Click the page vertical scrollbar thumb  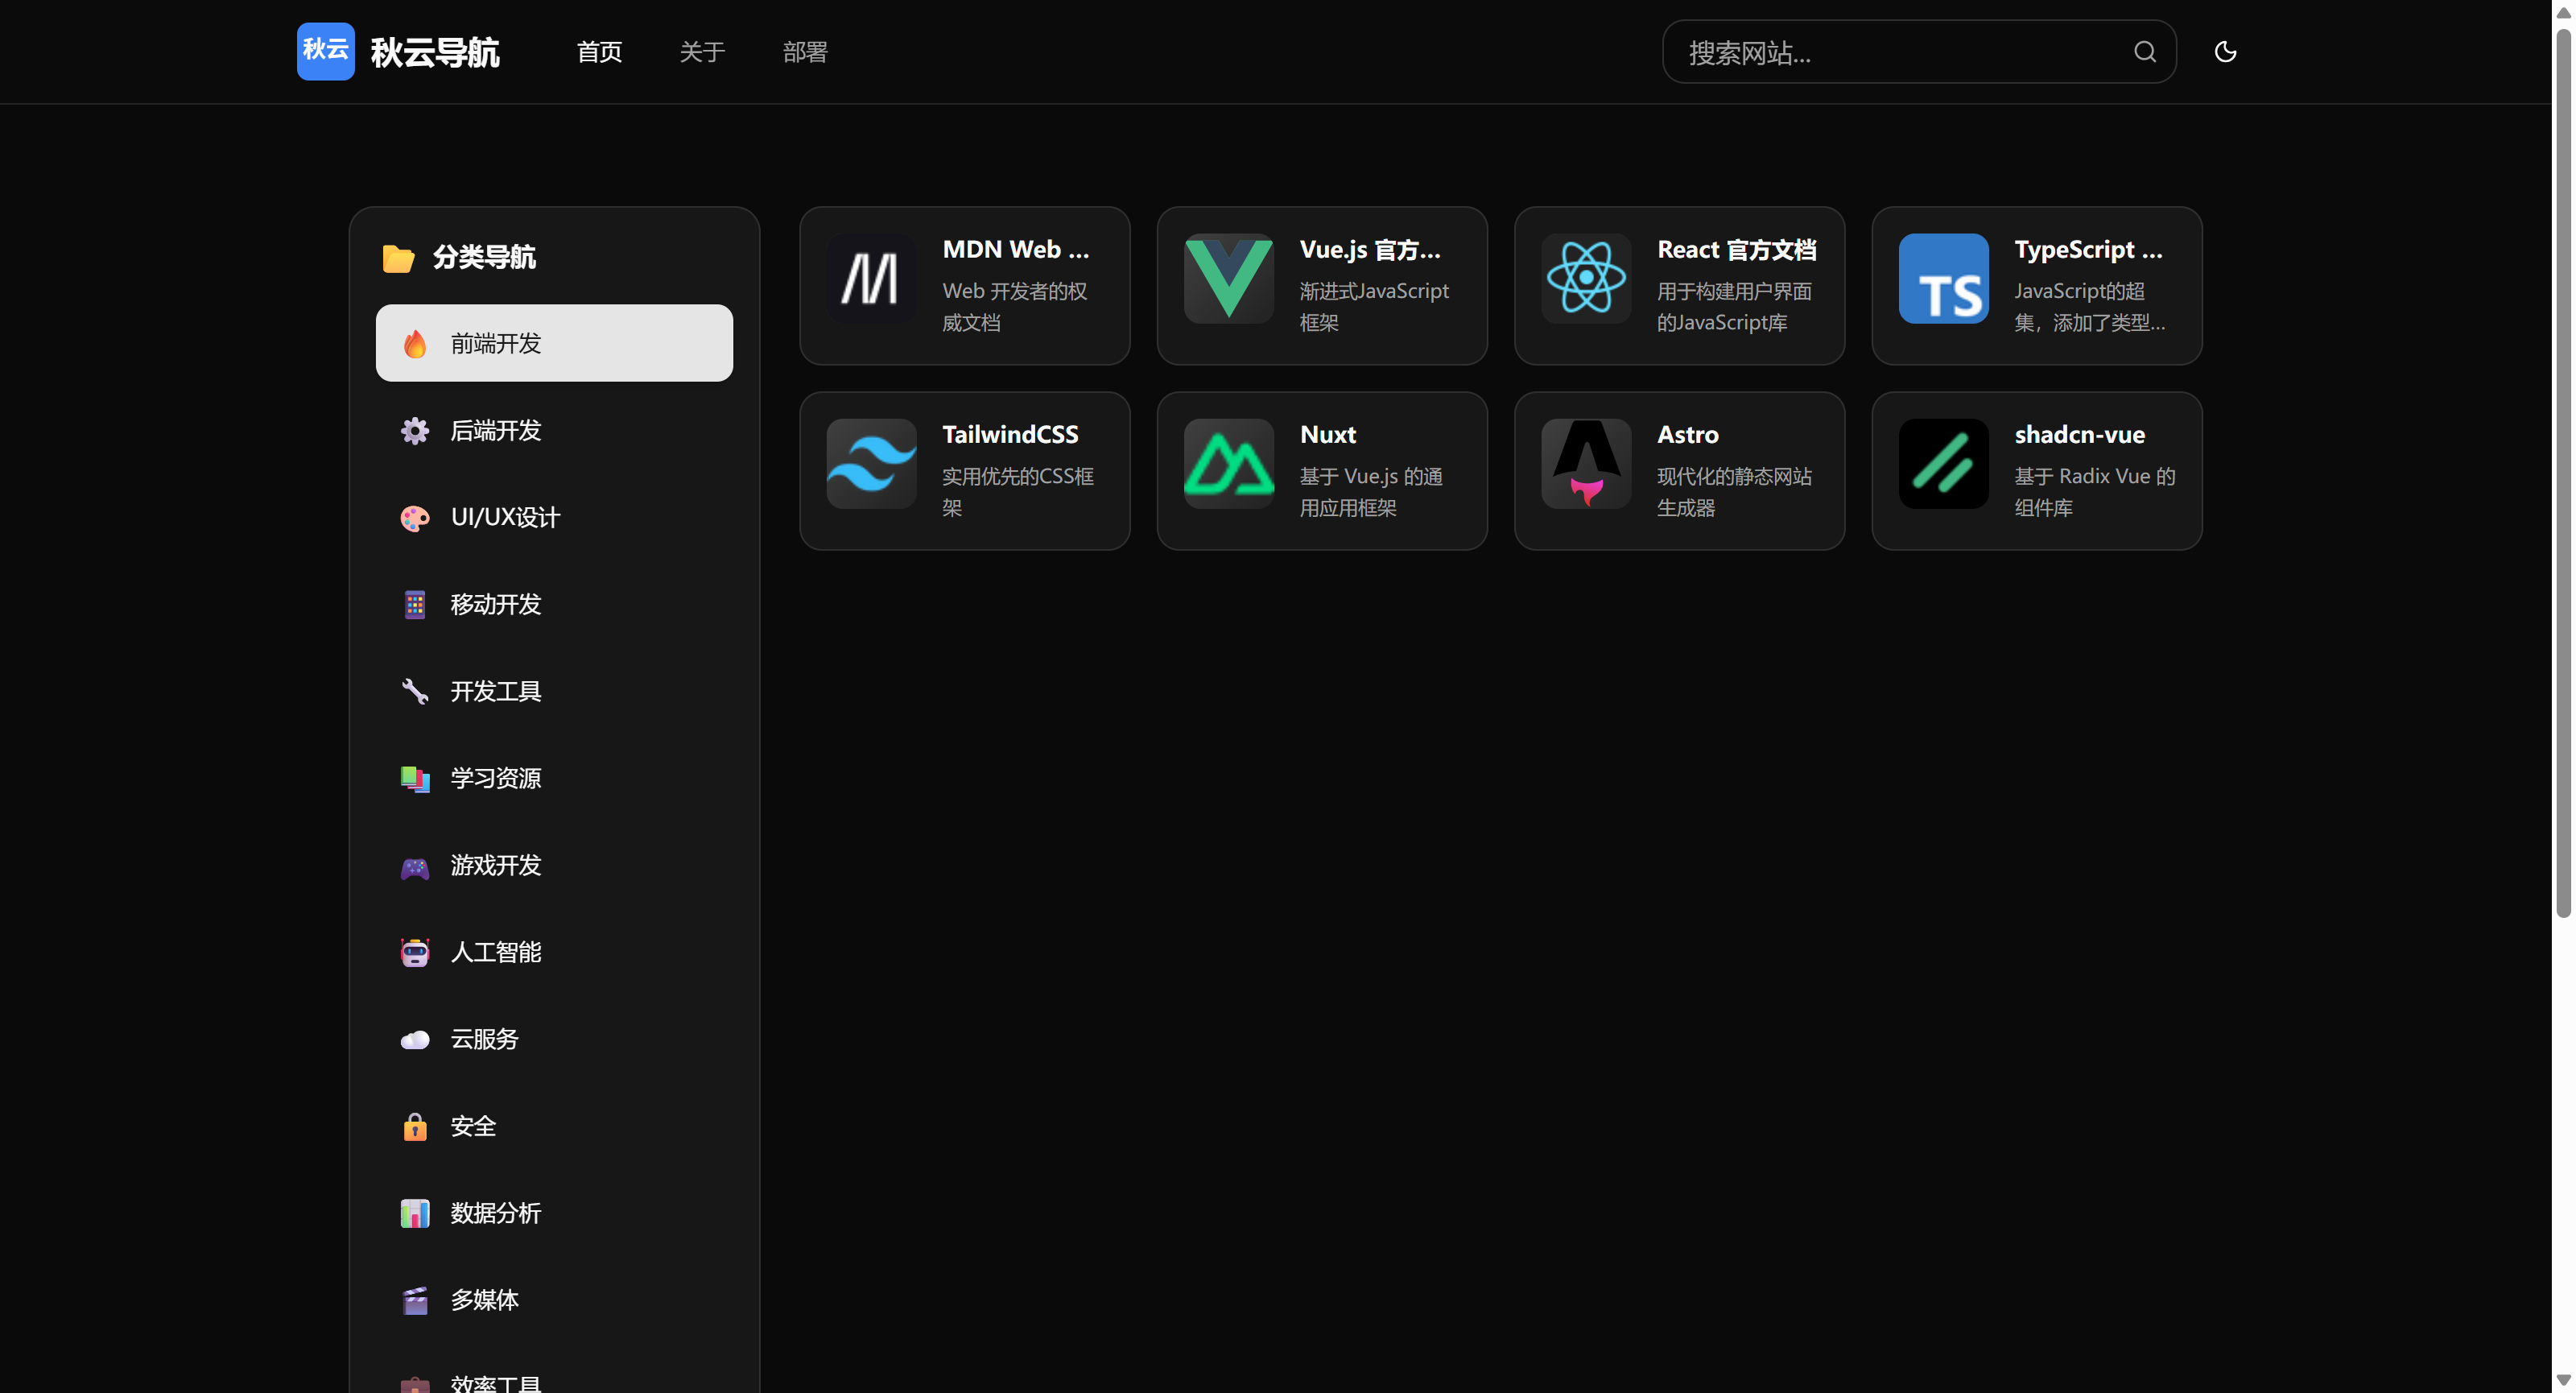pos(2563,470)
